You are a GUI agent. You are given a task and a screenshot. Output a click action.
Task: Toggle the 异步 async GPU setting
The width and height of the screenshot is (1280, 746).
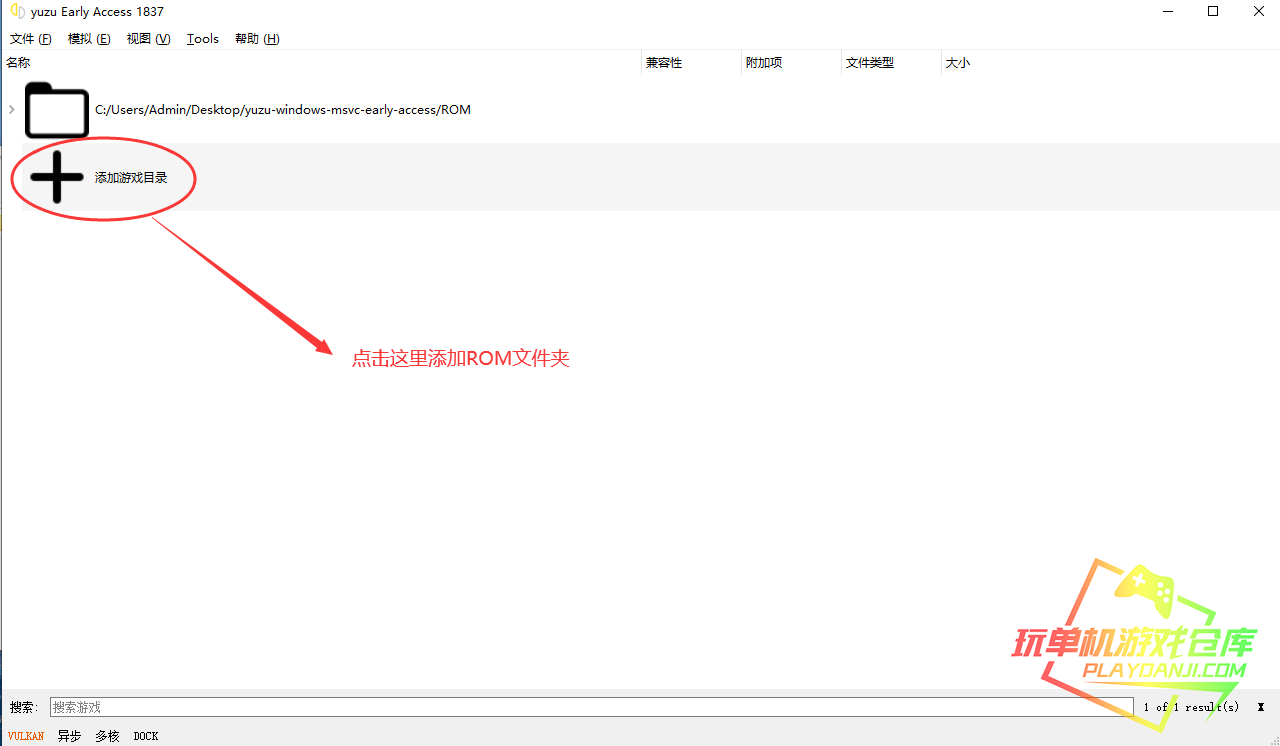(x=69, y=736)
